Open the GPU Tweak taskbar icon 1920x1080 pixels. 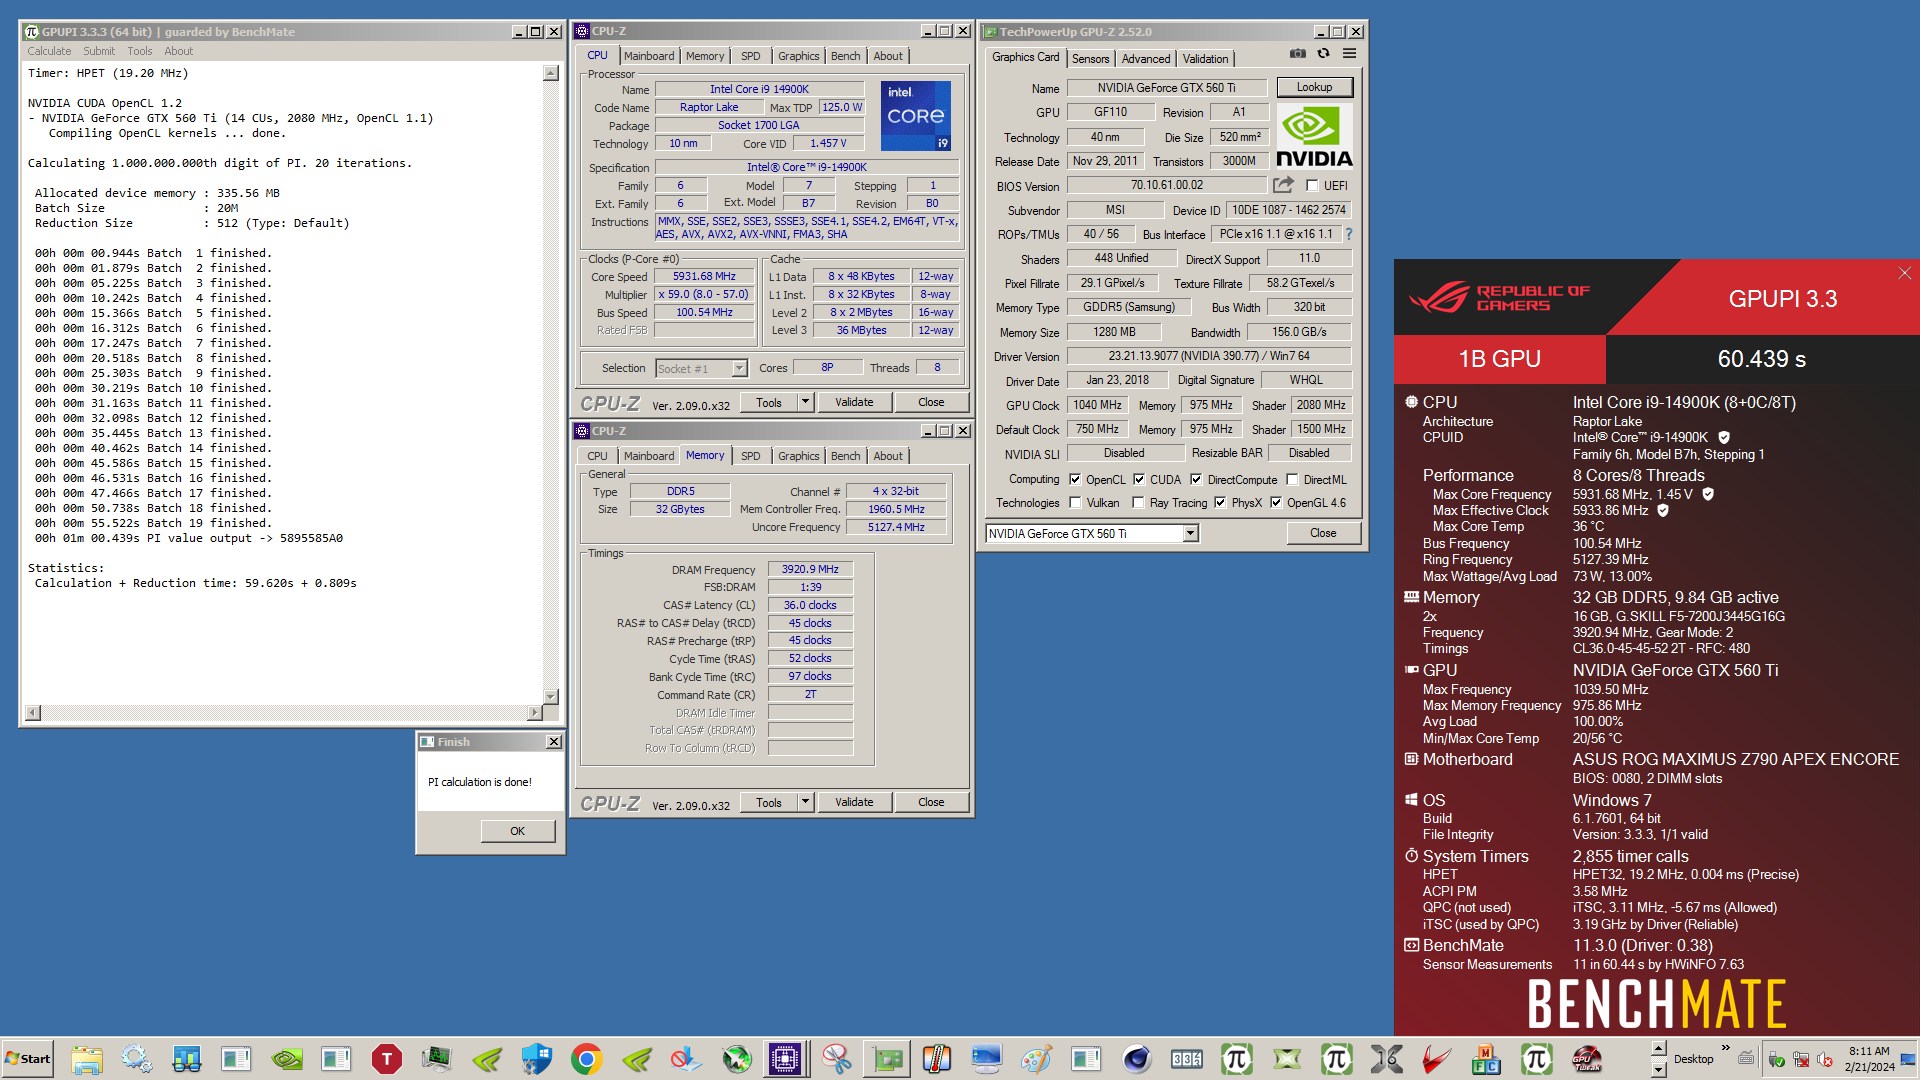(1587, 1059)
